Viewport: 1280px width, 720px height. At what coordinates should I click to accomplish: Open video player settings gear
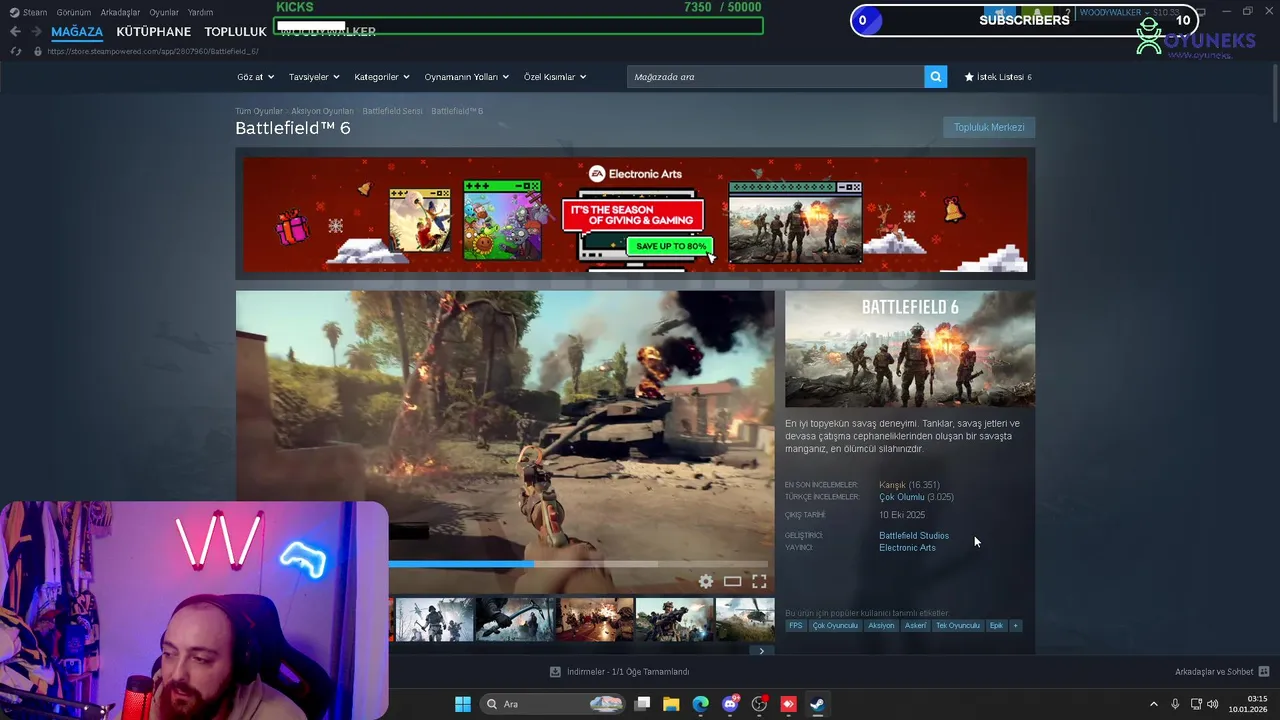tap(706, 581)
